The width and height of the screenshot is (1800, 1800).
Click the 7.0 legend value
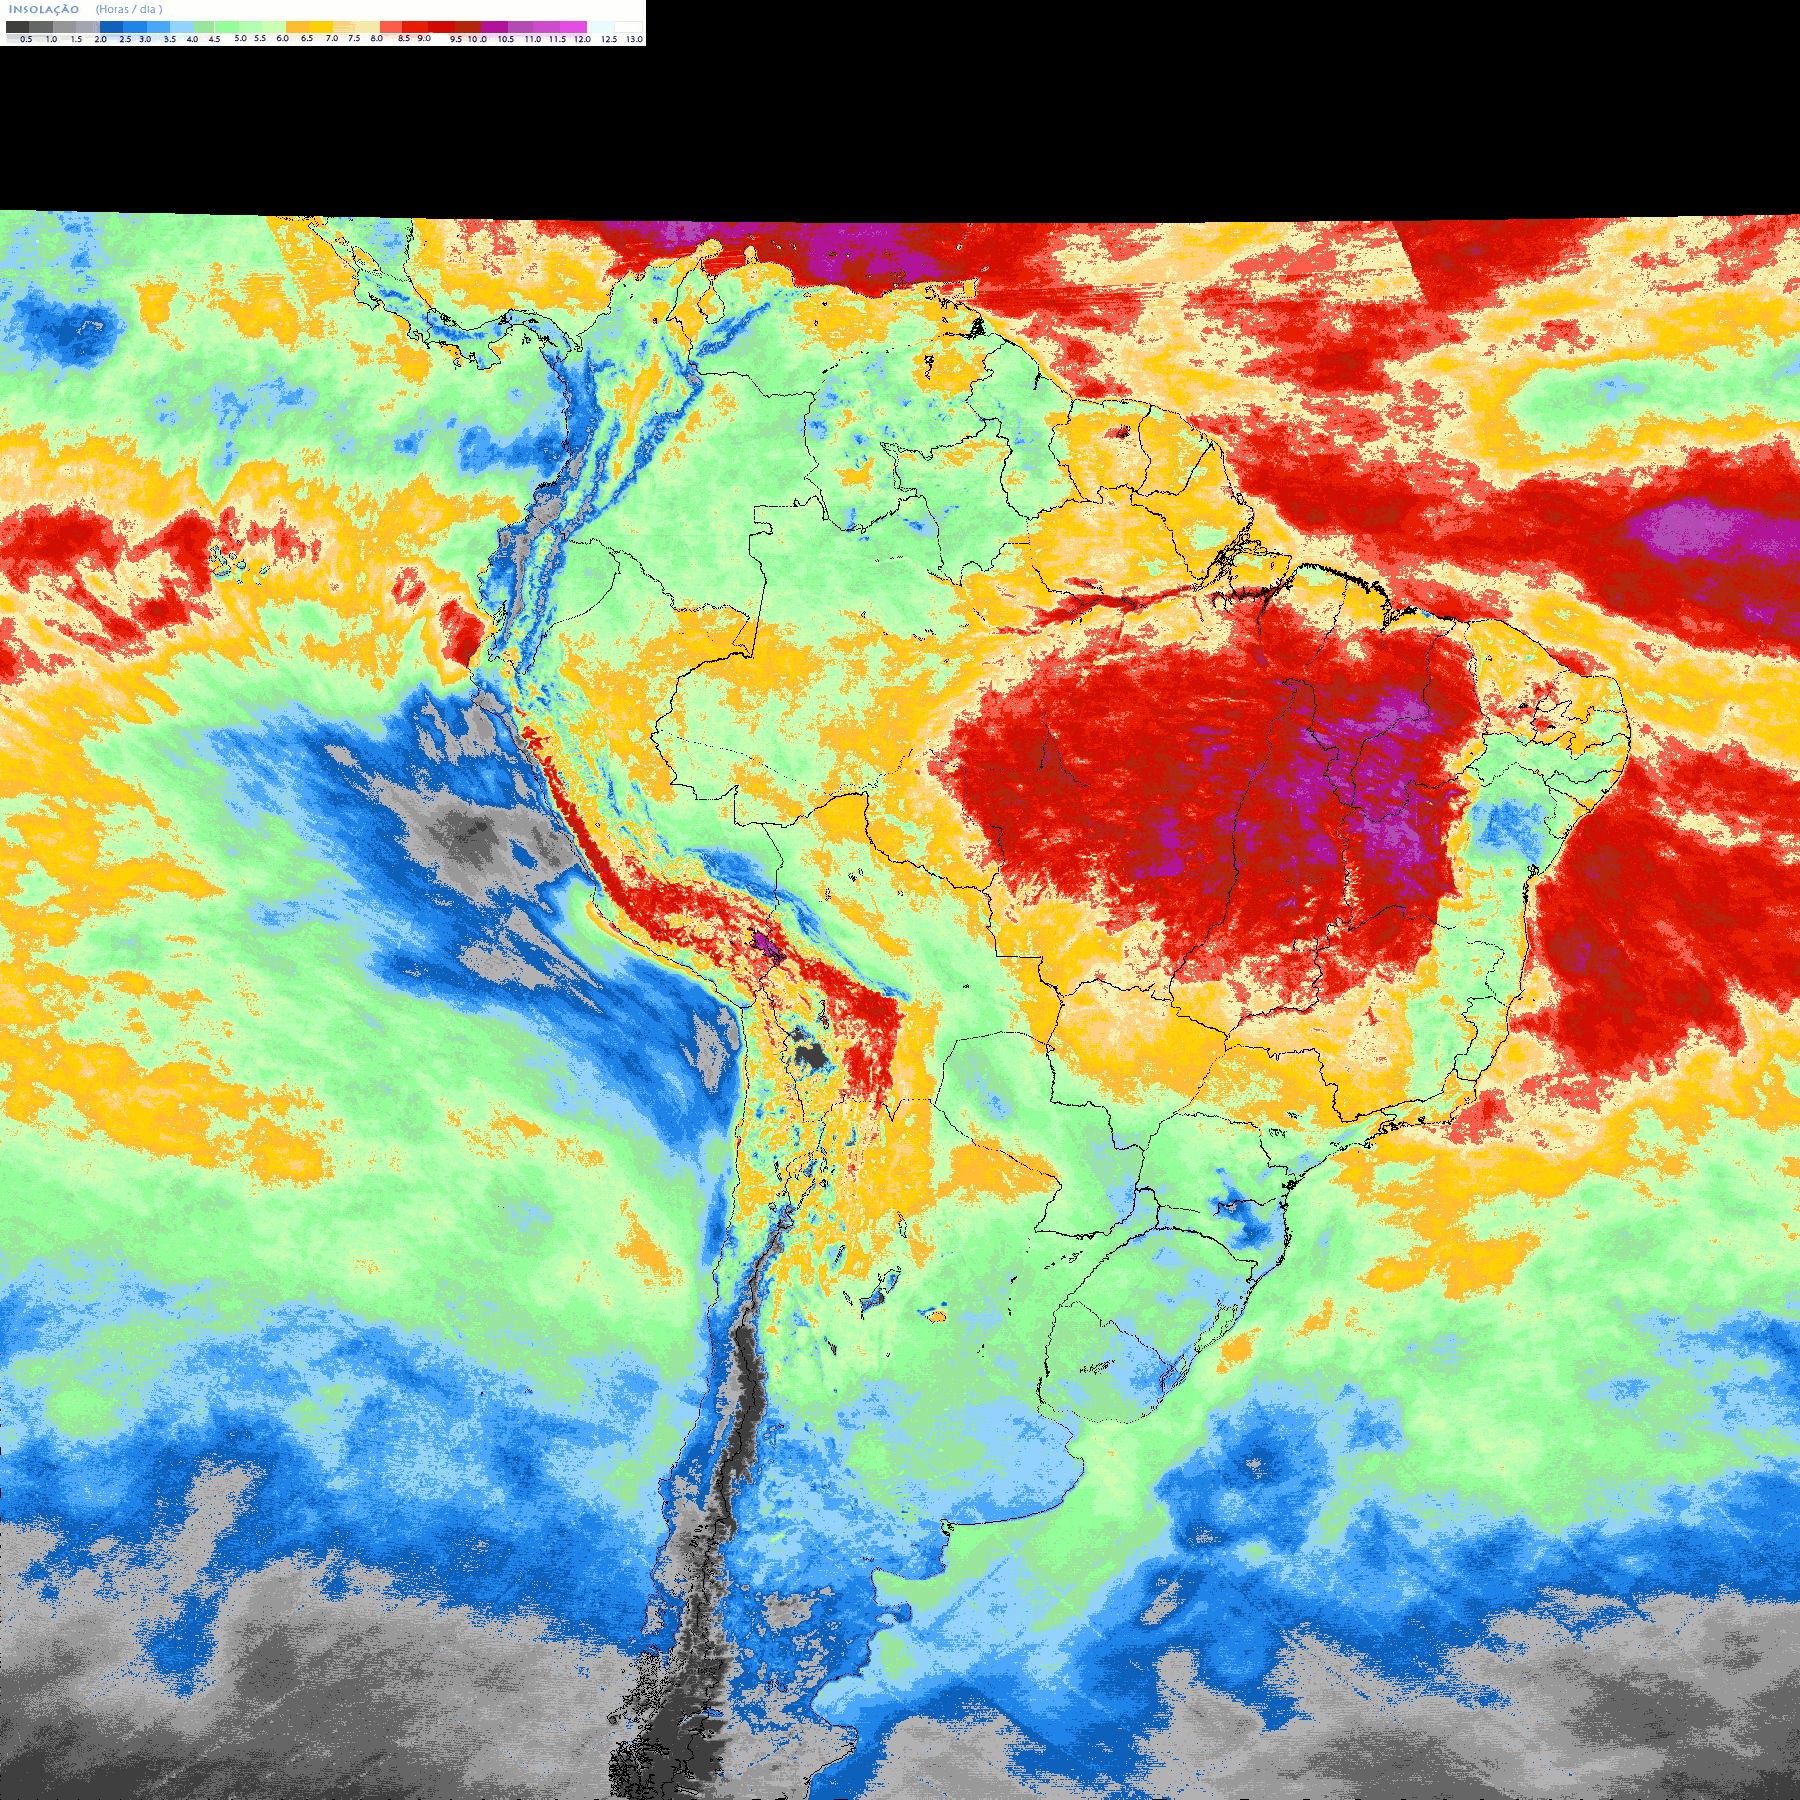(x=332, y=38)
